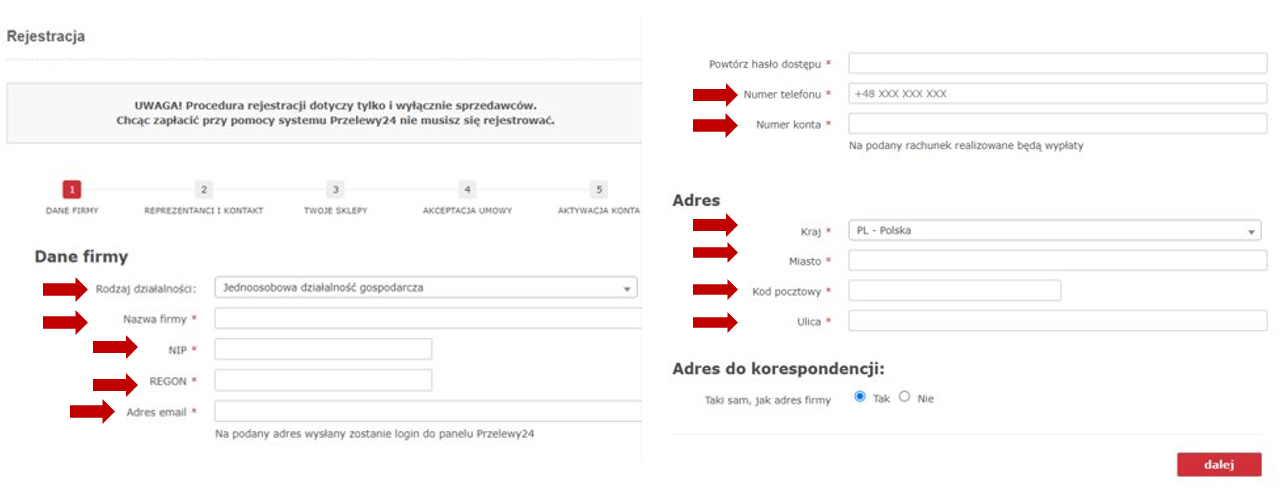Viewport: 1286px width, 492px height.
Task: Click into the Miasto field
Action: tap(1057, 261)
